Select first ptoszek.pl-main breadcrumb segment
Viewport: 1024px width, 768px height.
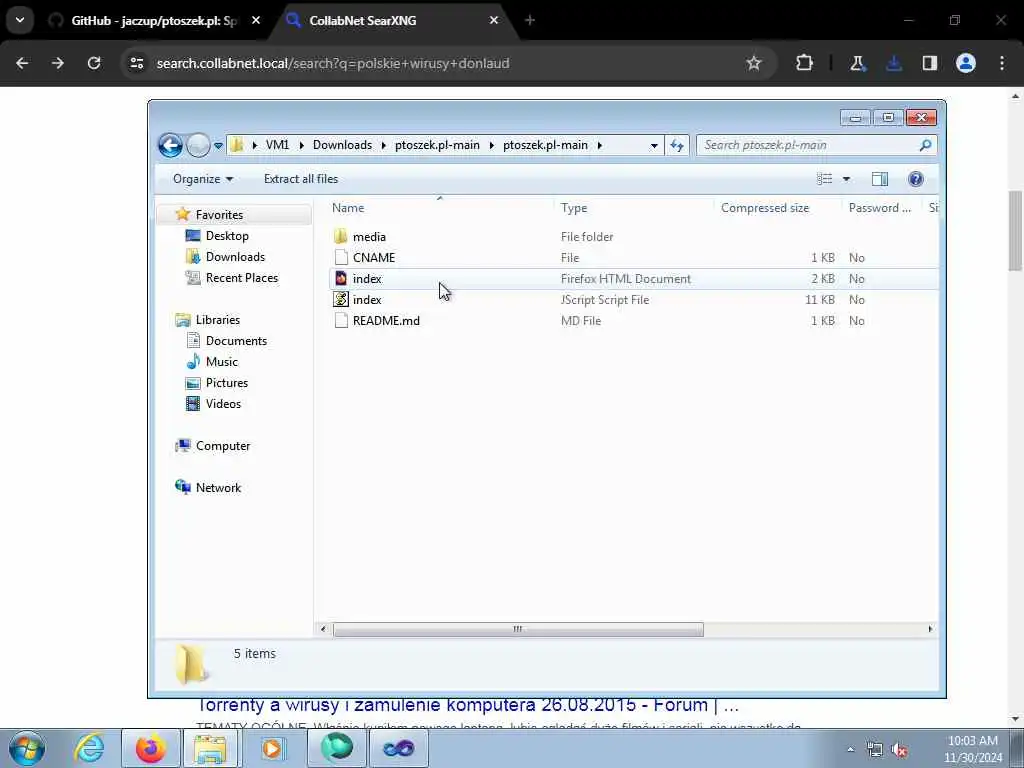(437, 145)
